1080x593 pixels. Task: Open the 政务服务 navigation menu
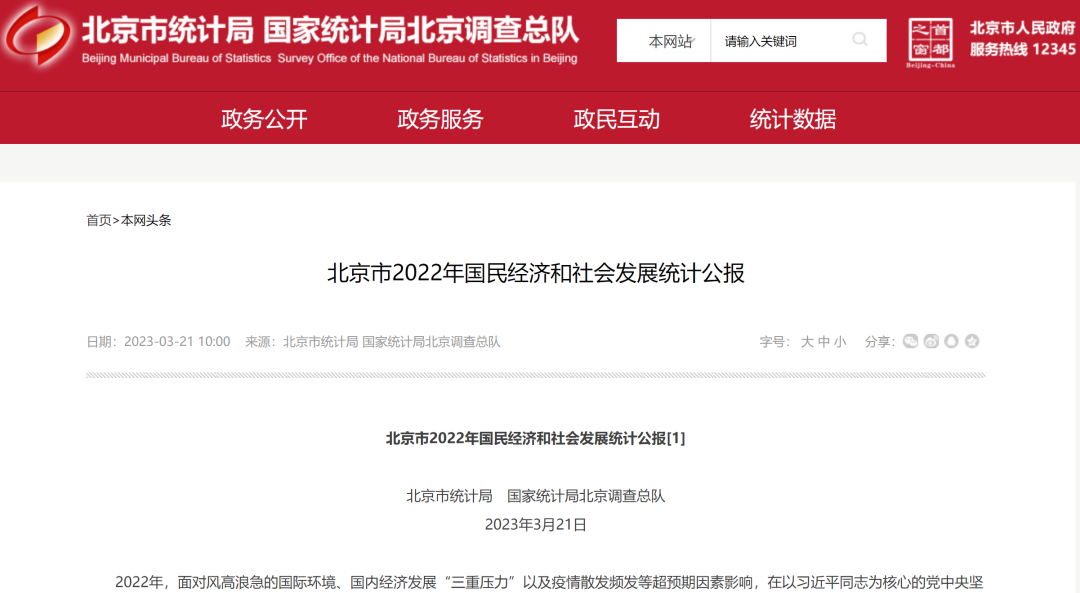click(440, 119)
